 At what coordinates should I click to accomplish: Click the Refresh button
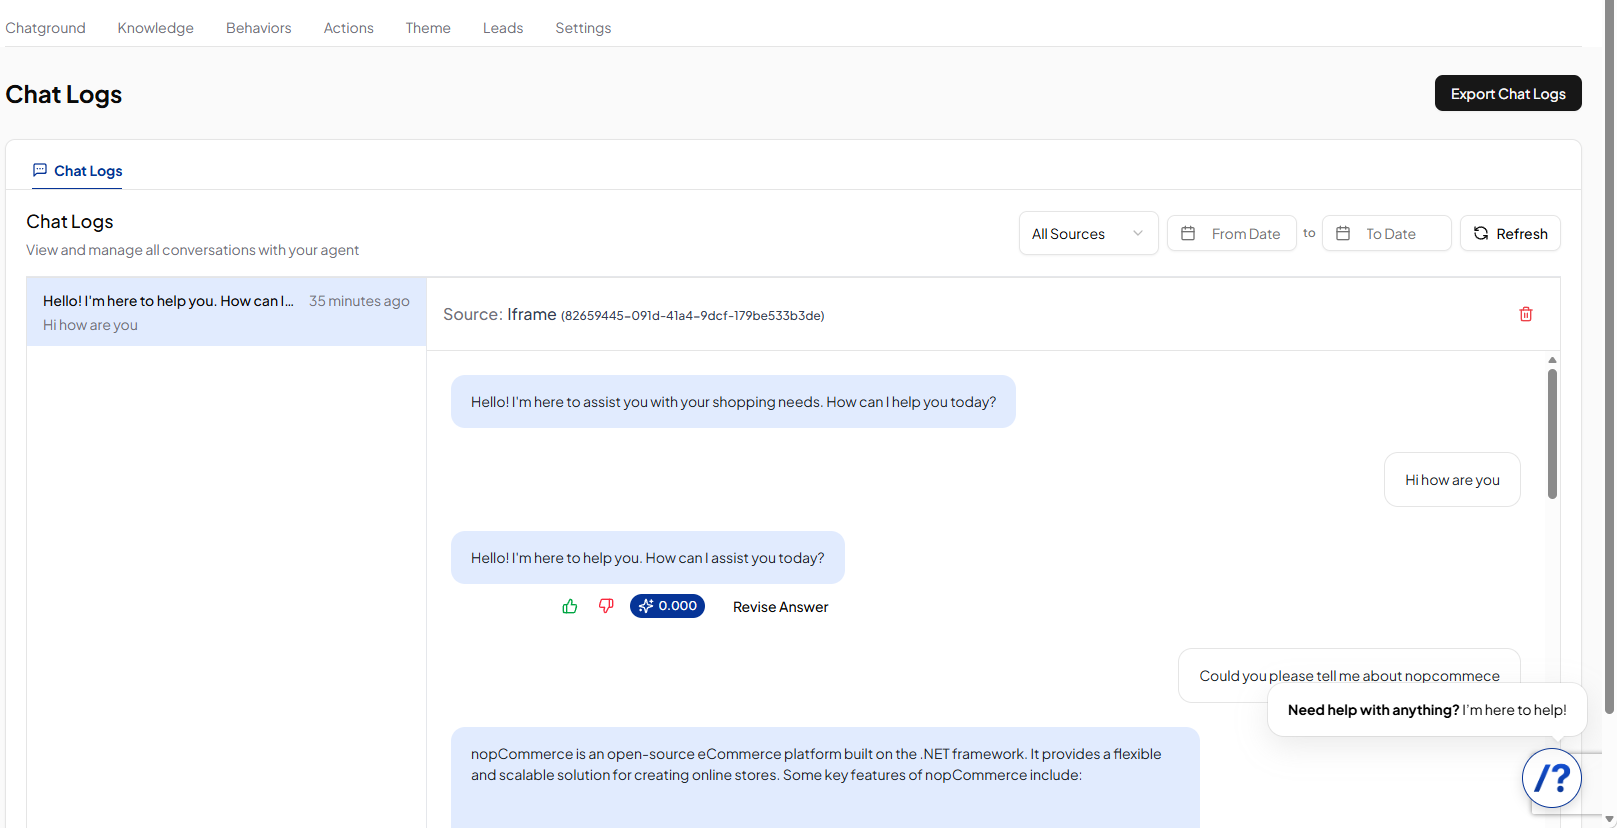1510,233
